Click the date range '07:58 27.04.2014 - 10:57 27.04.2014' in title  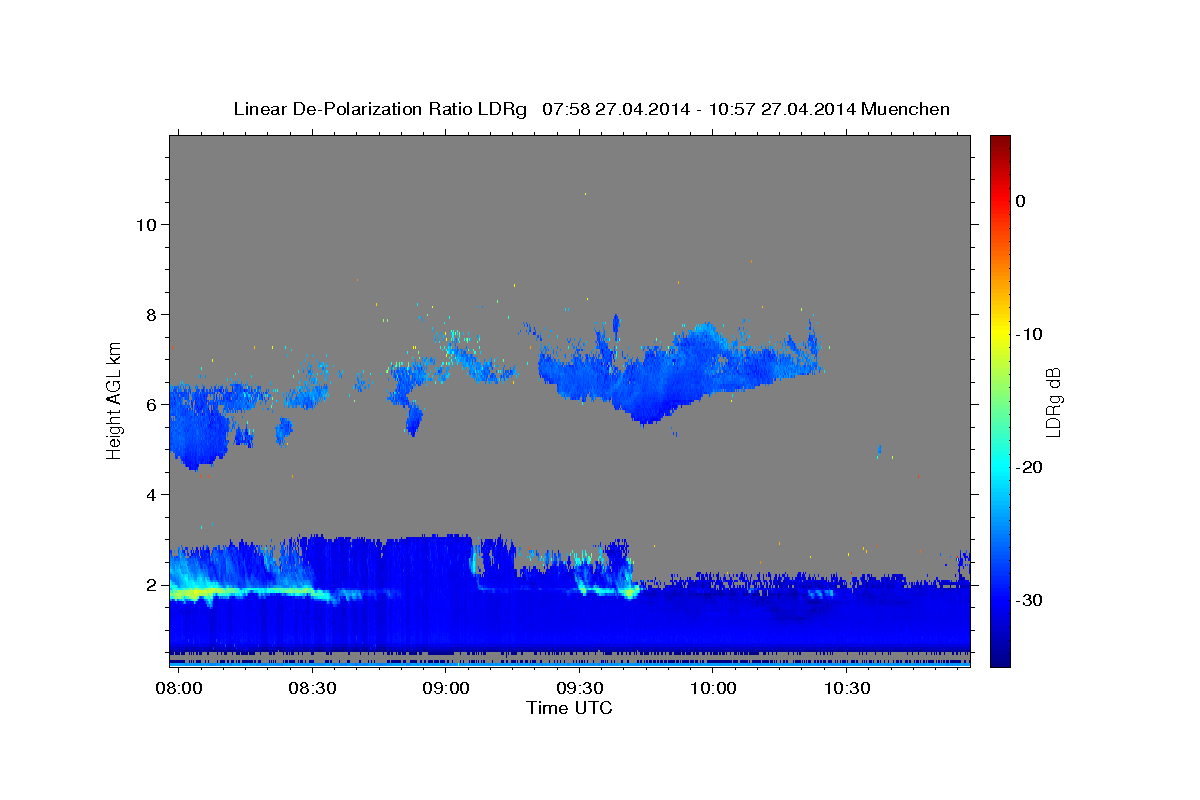(x=698, y=109)
